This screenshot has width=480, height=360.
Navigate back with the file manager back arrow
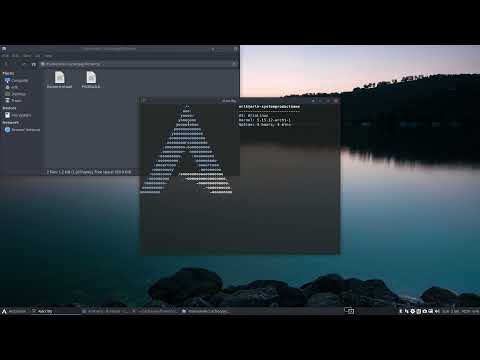point(6,64)
